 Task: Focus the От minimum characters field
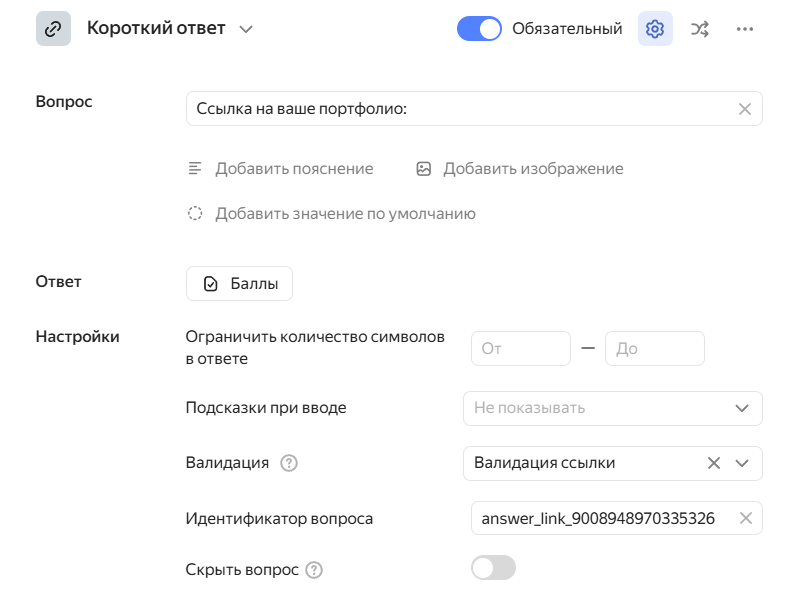tap(520, 349)
